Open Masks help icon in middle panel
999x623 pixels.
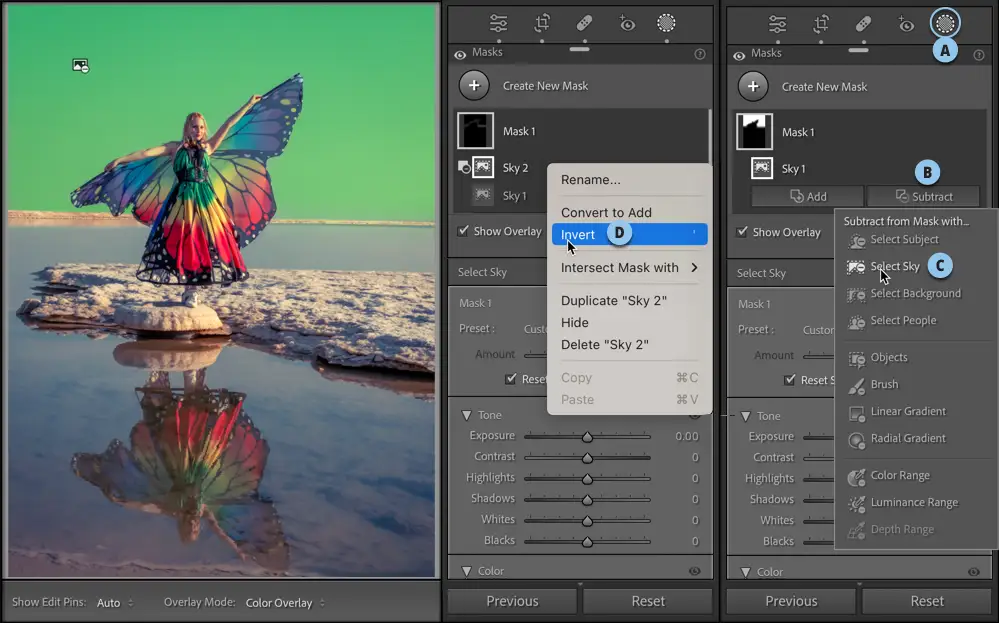tap(700, 54)
